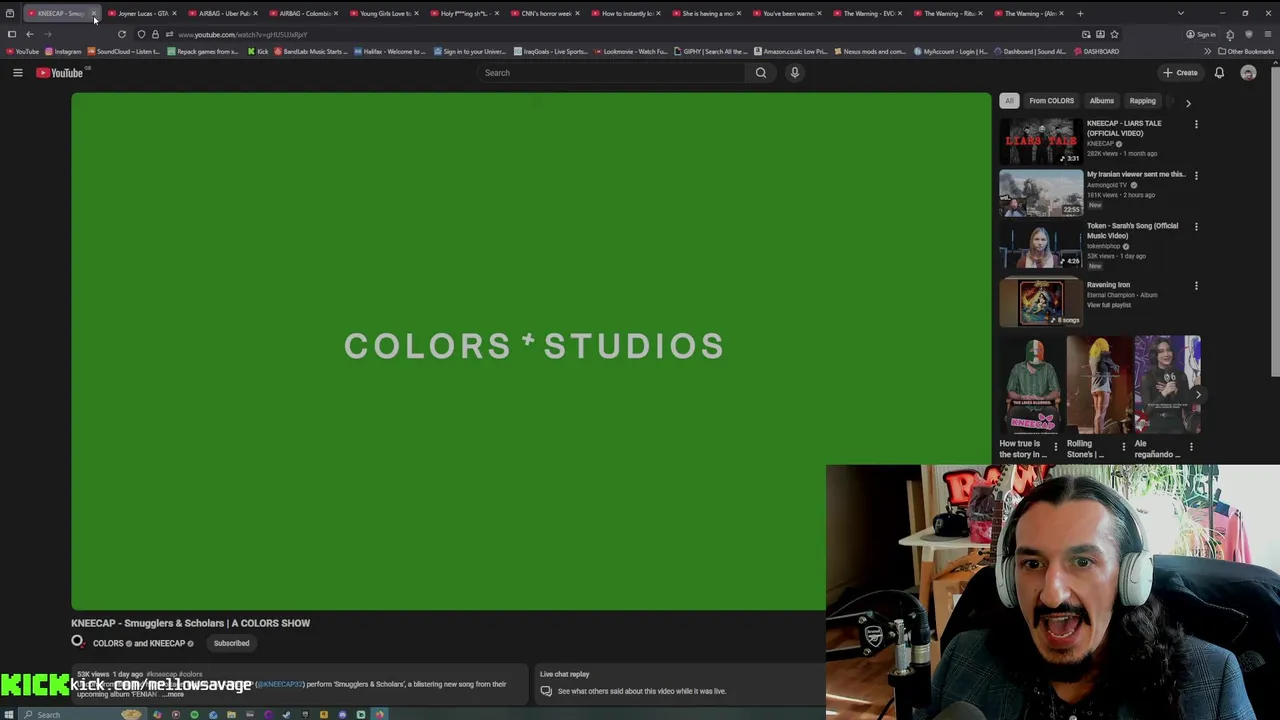This screenshot has width=1280, height=720.
Task: Open options for Iranian viewer video
Action: click(x=1196, y=176)
